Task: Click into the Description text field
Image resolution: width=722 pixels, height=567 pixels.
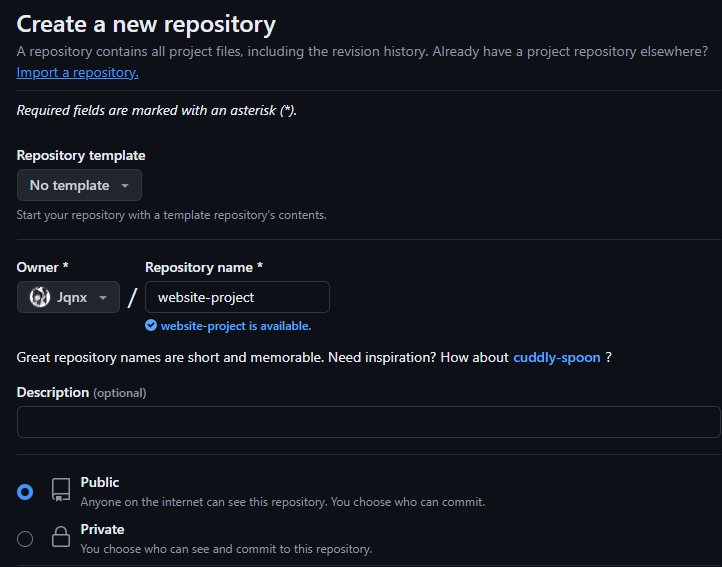Action: (368, 421)
